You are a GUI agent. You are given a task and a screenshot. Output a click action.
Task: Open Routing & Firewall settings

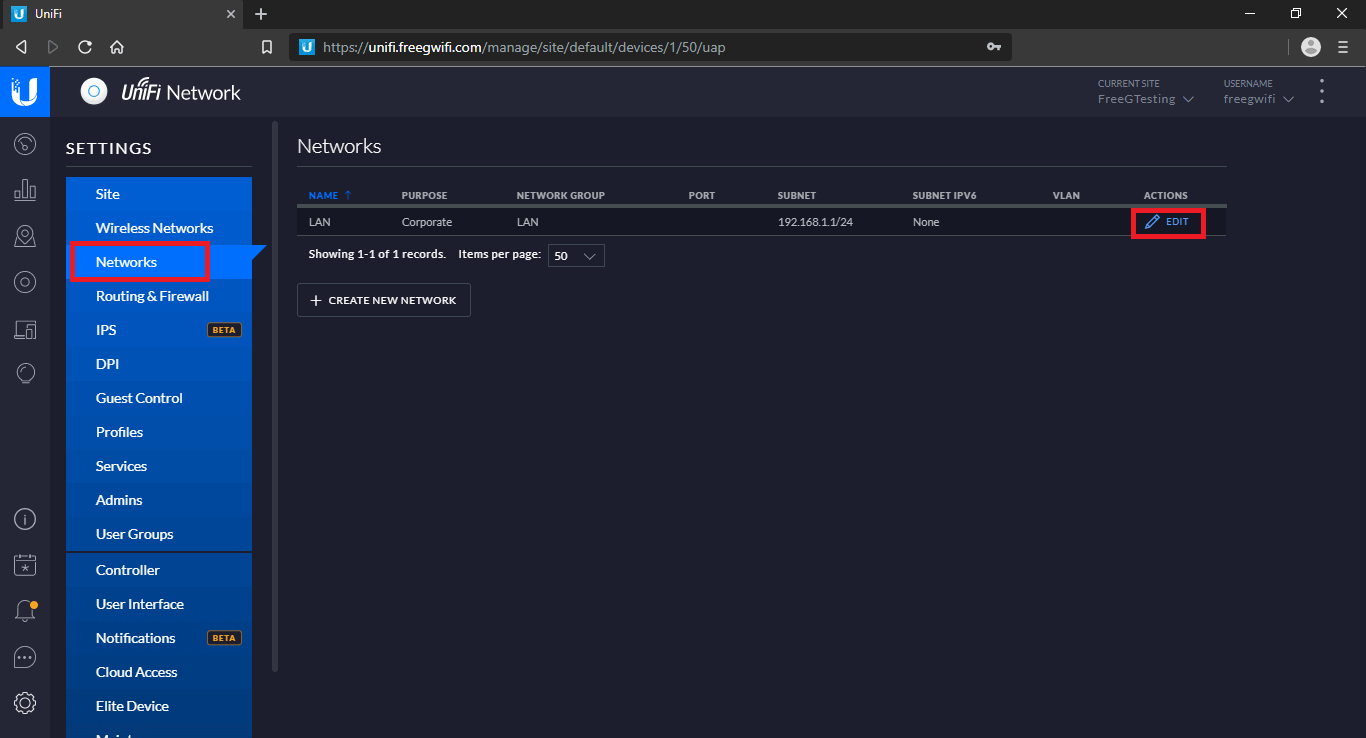159,296
